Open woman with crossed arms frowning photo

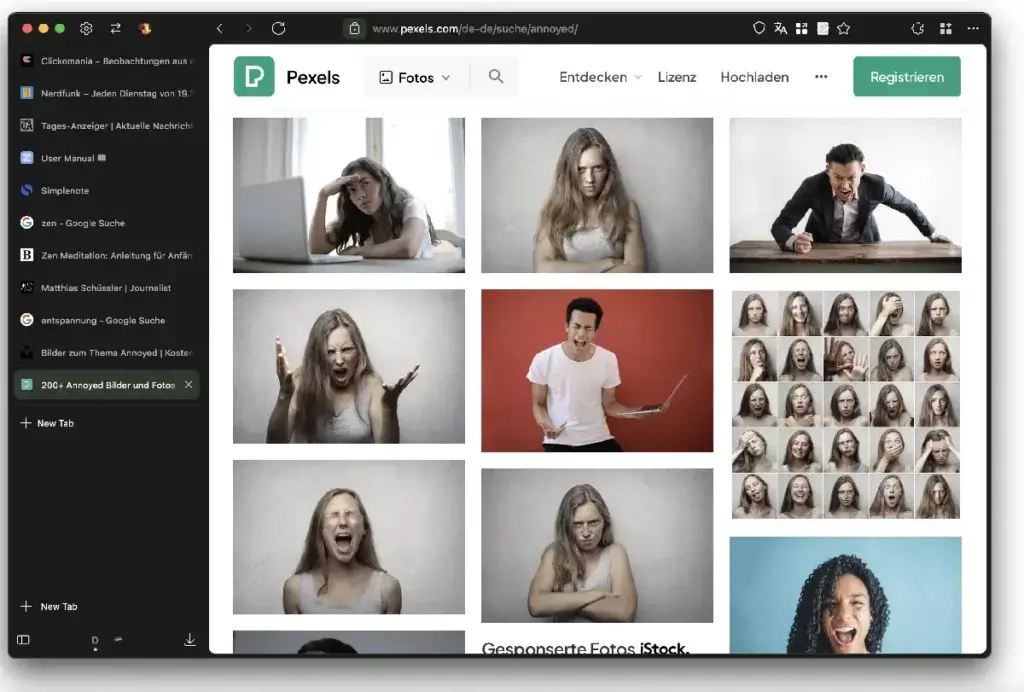coord(597,545)
